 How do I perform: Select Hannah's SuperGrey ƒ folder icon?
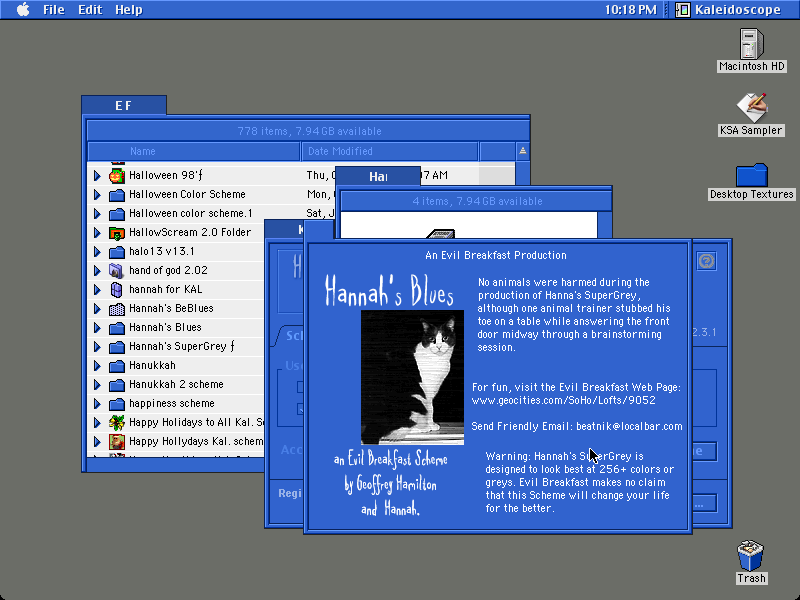(117, 347)
